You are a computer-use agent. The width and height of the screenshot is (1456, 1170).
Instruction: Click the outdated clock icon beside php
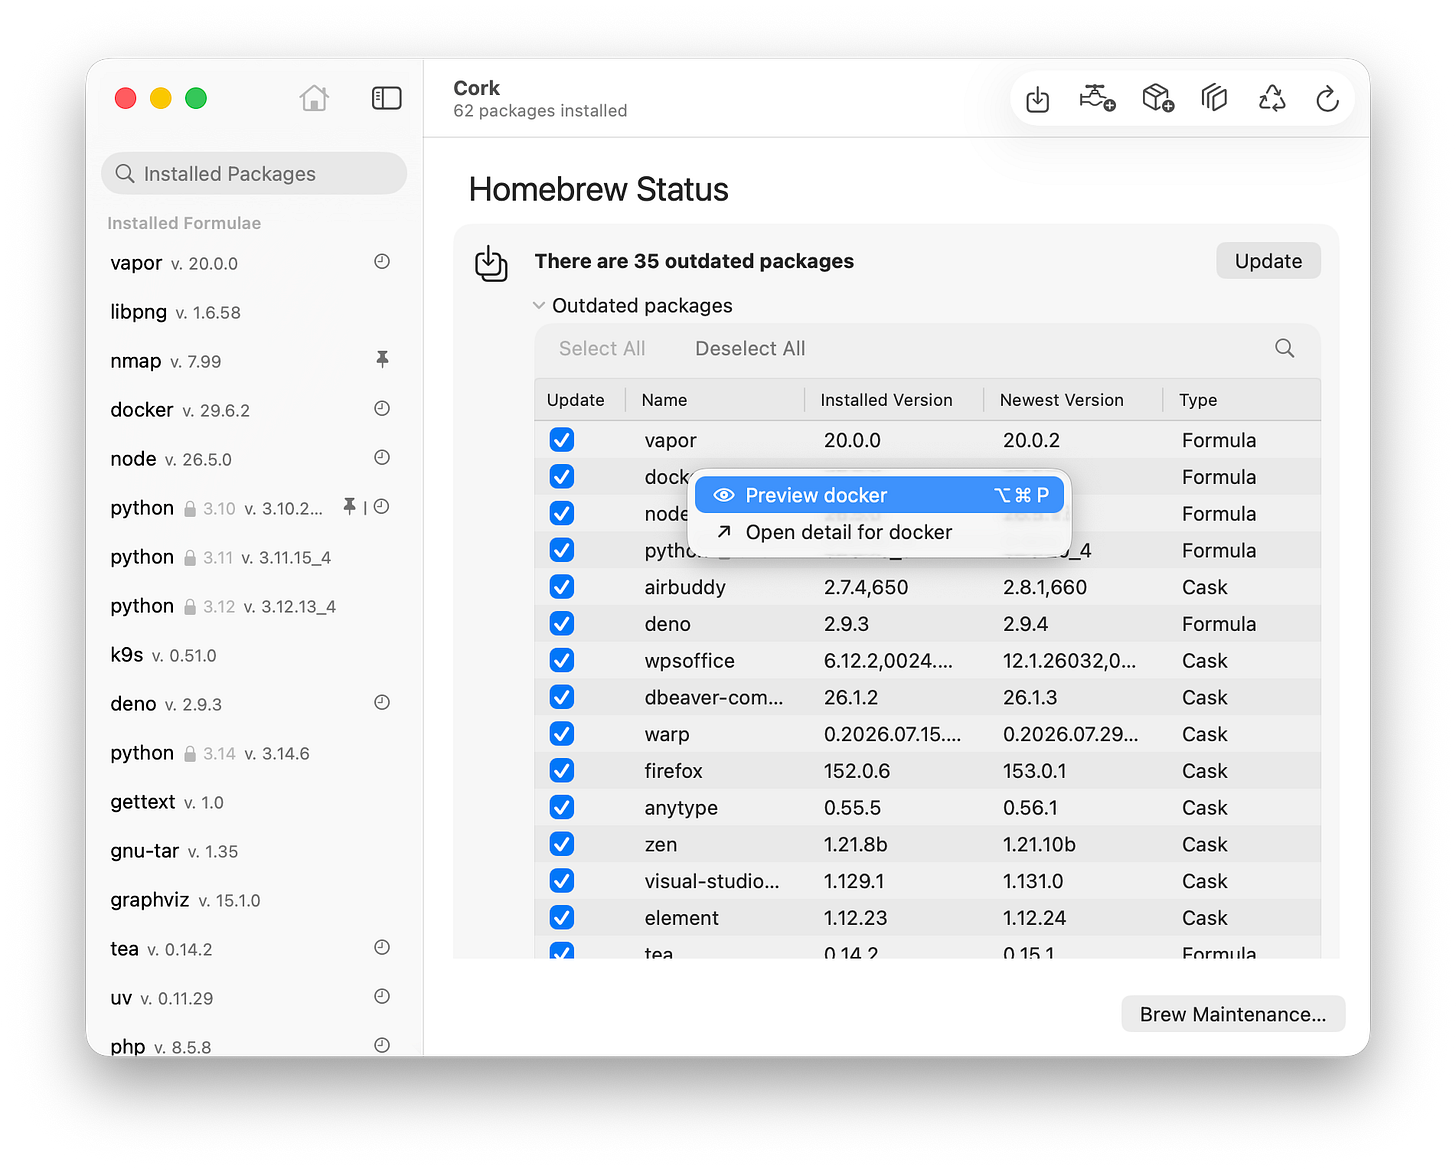(382, 1046)
